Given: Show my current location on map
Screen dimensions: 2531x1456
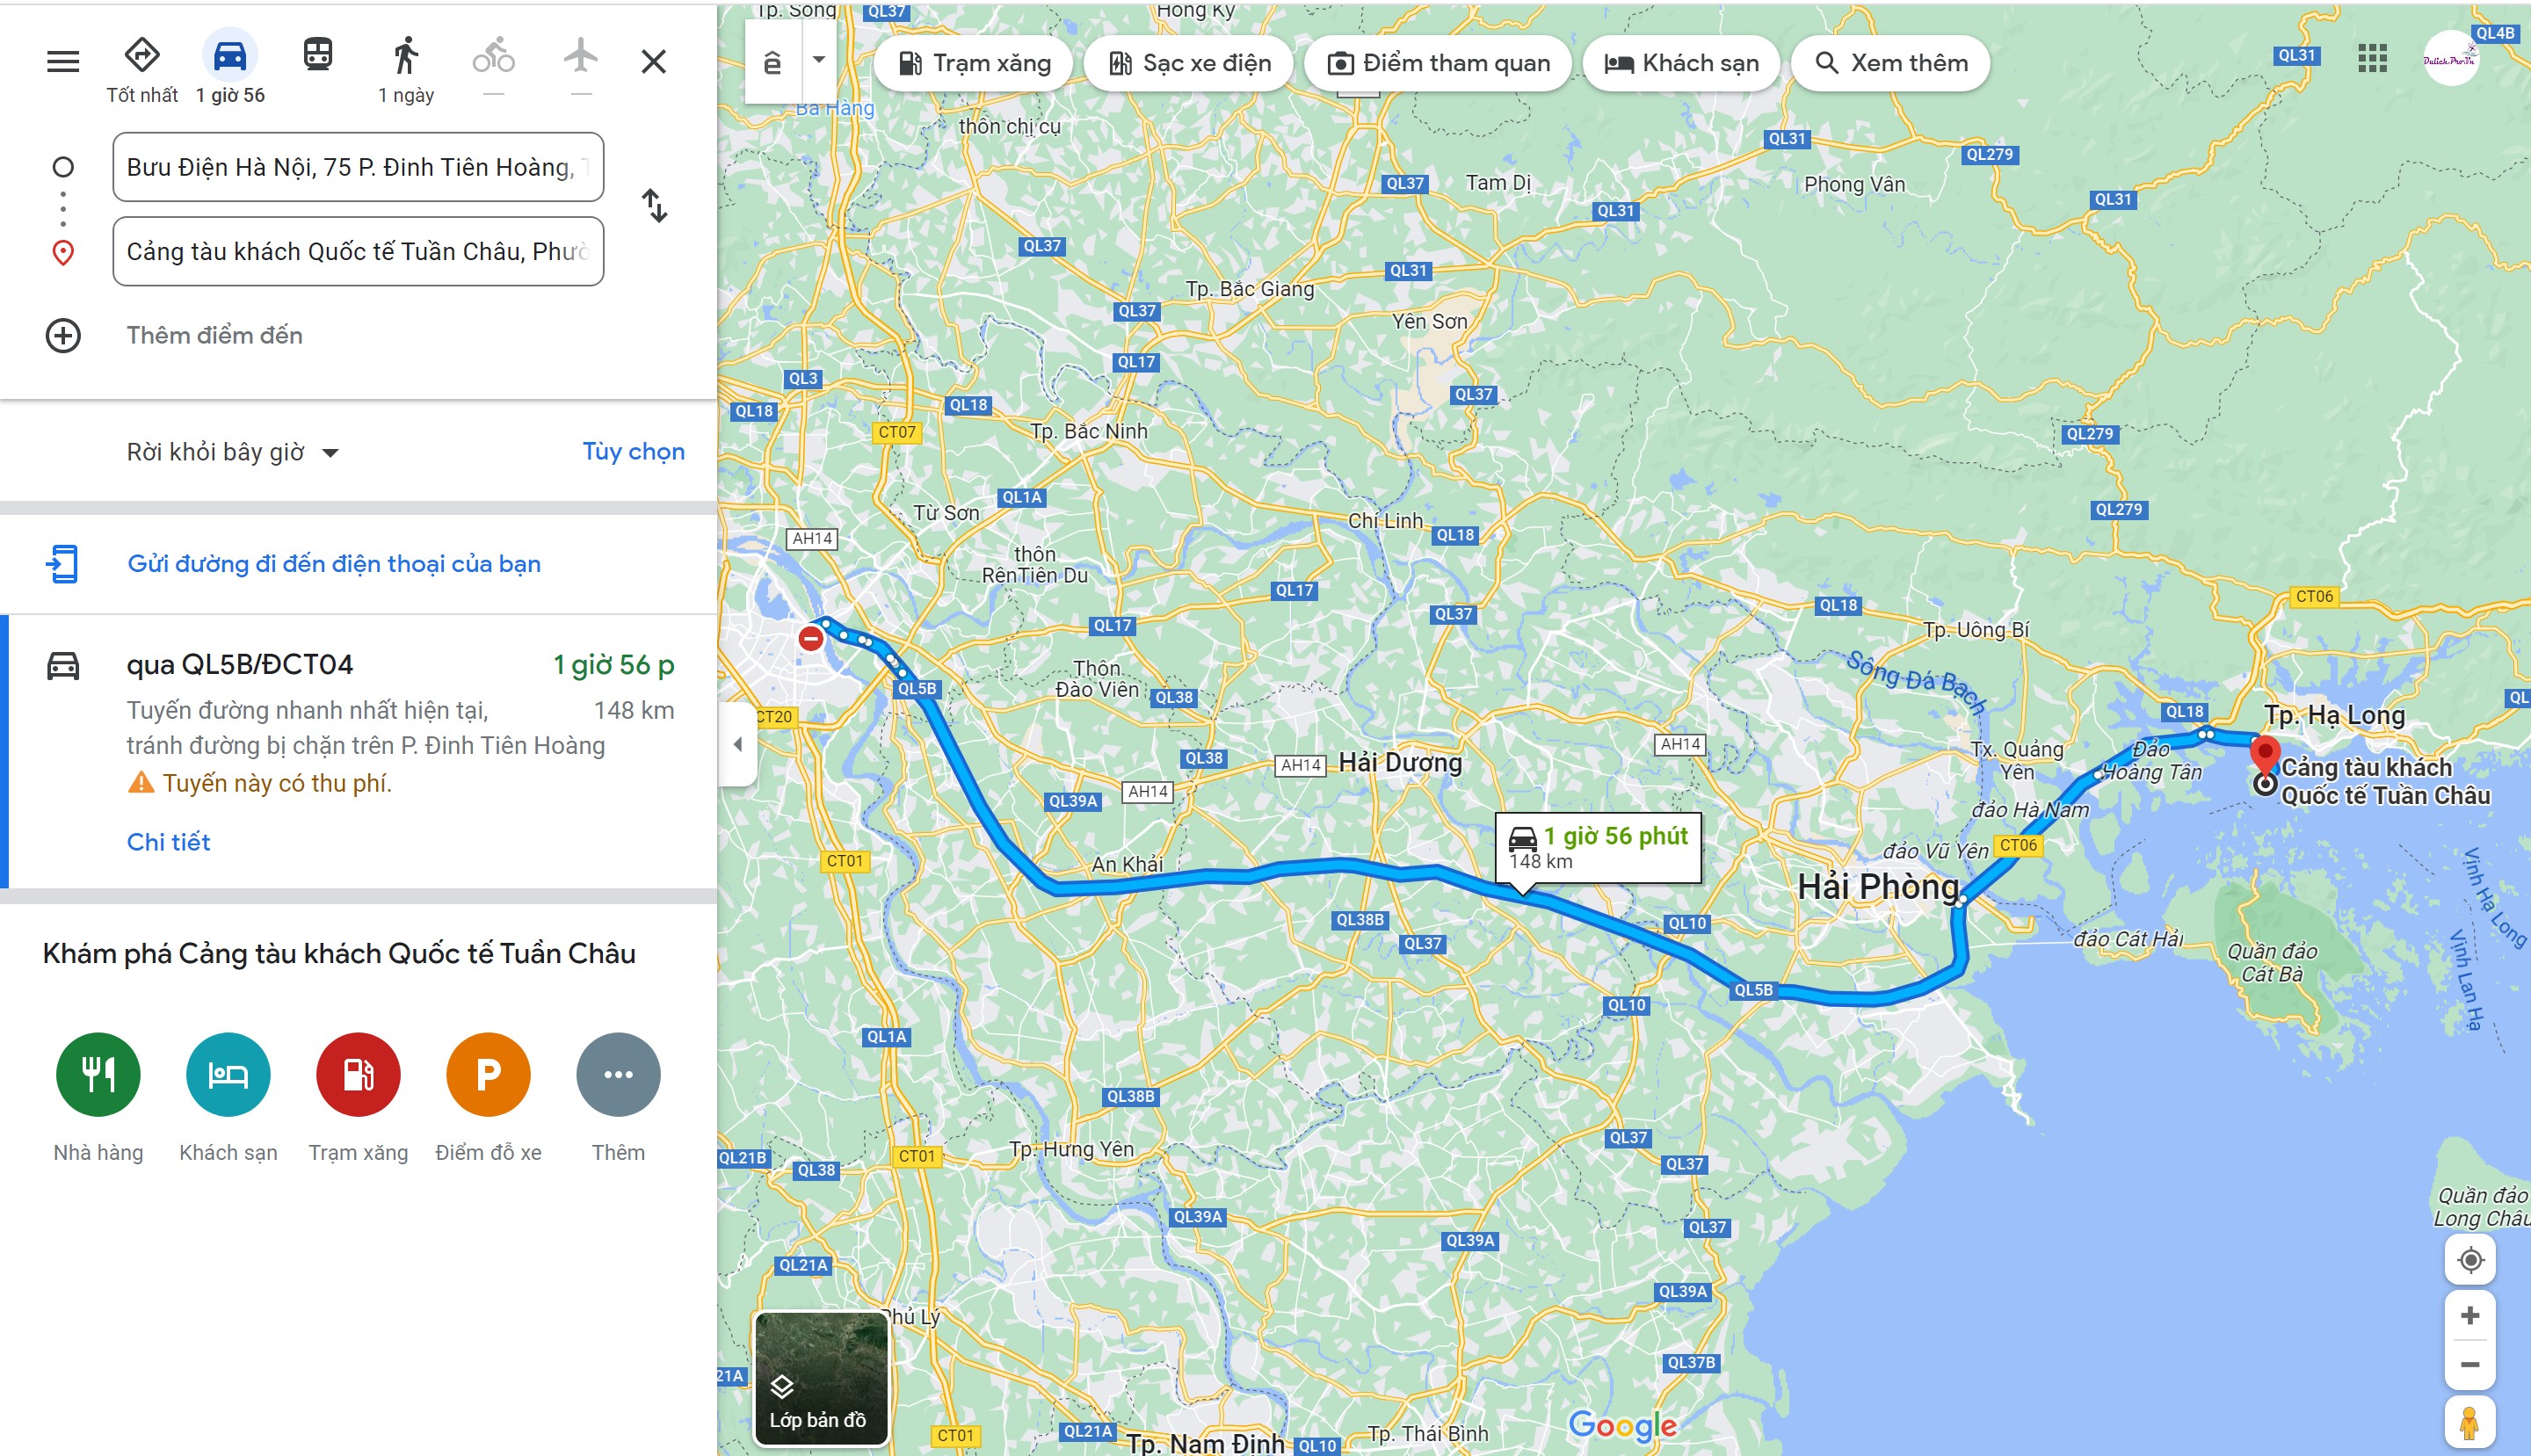Looking at the screenshot, I should click(x=2470, y=1259).
